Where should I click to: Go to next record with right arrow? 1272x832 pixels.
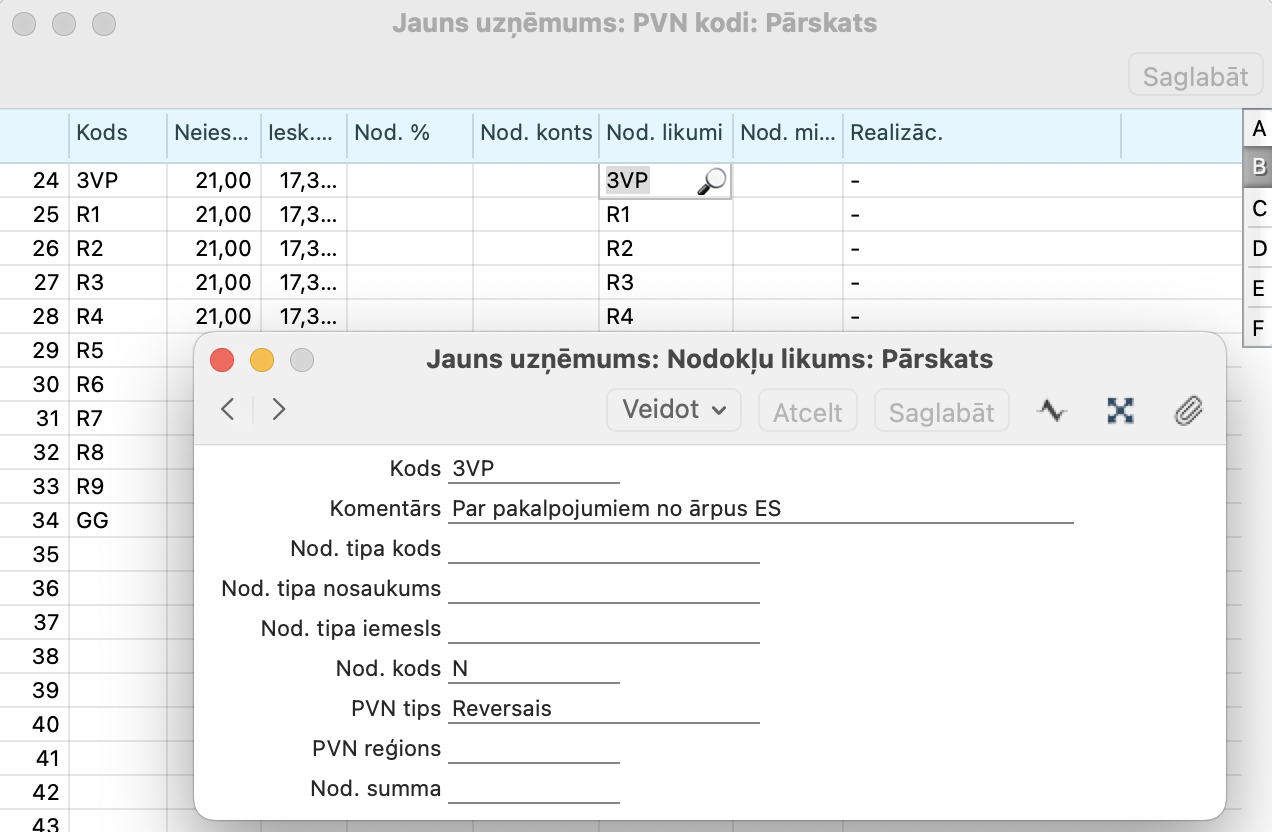[279, 409]
